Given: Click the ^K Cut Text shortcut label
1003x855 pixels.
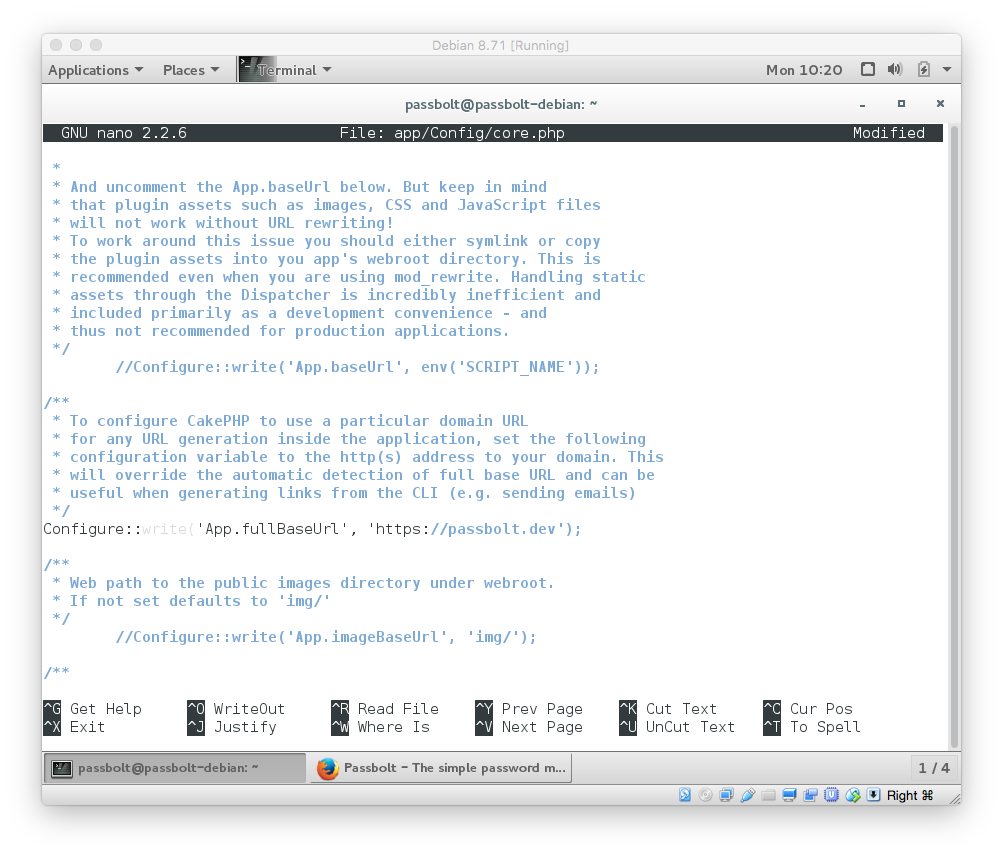Looking at the screenshot, I should point(668,709).
